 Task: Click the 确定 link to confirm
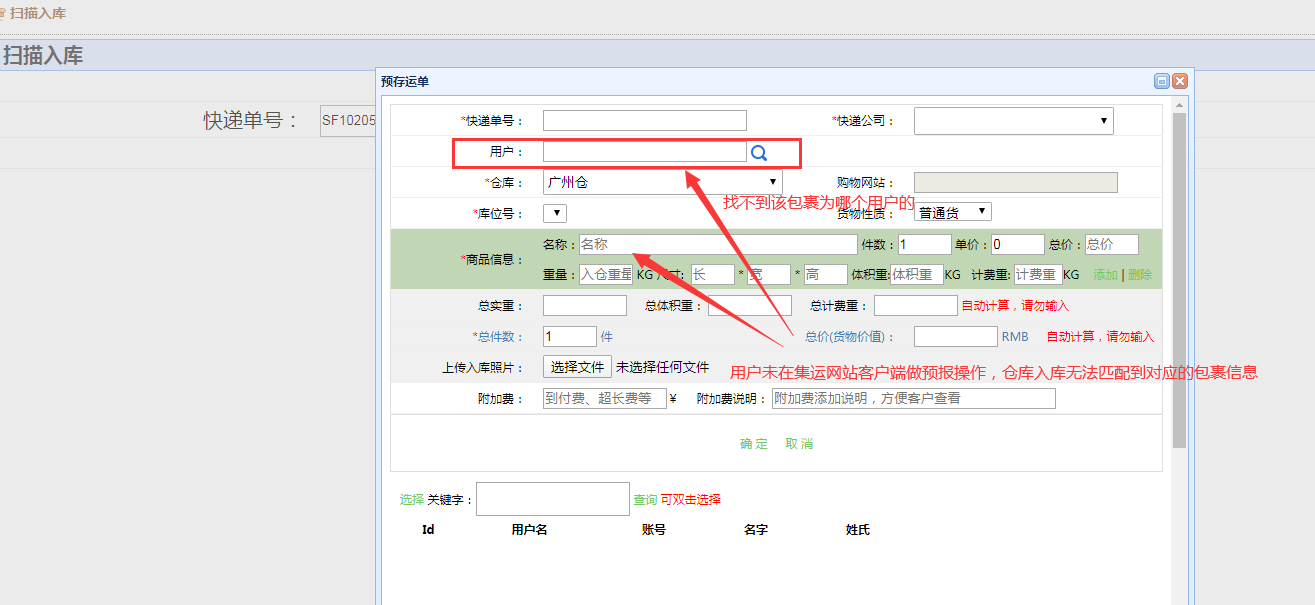(x=754, y=444)
